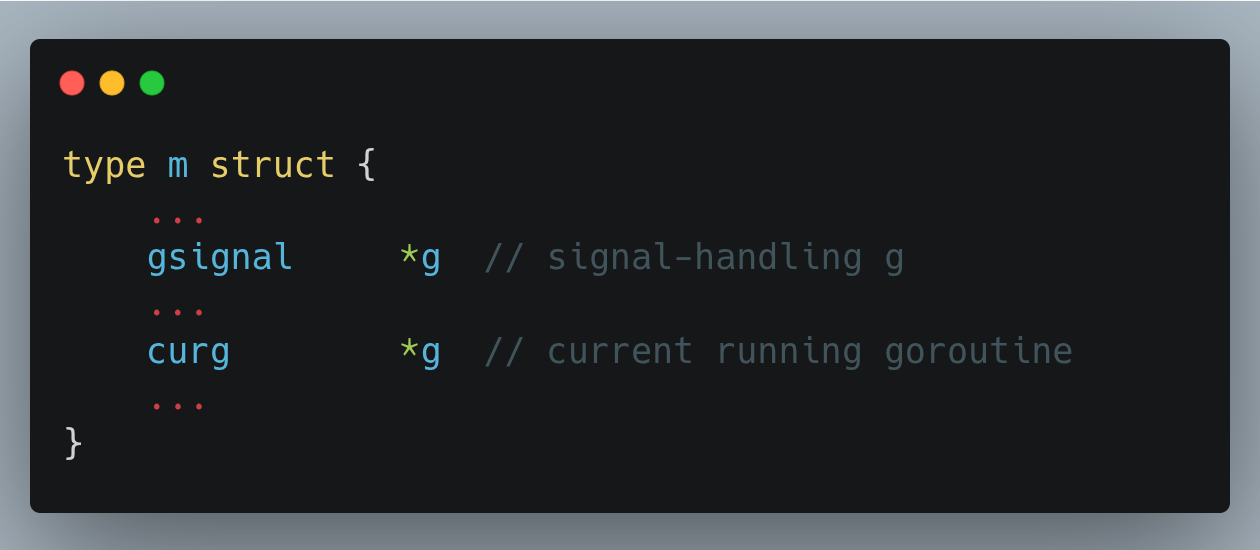Click the red close window button
Screen dimensions: 1260x550
(x=72, y=83)
